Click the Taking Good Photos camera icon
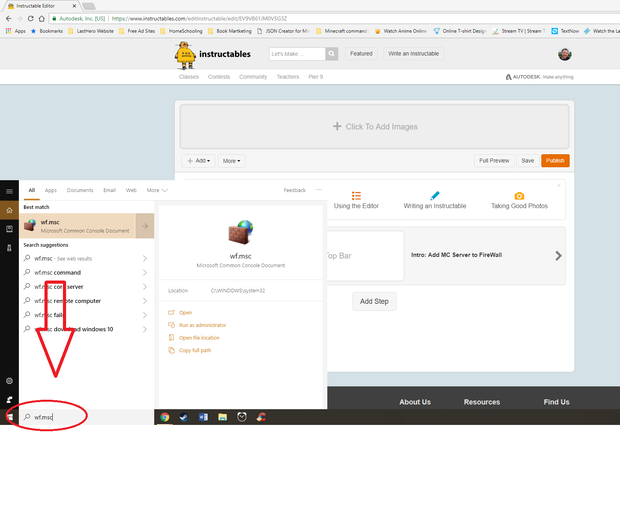This screenshot has height=517, width=620. pos(519,196)
